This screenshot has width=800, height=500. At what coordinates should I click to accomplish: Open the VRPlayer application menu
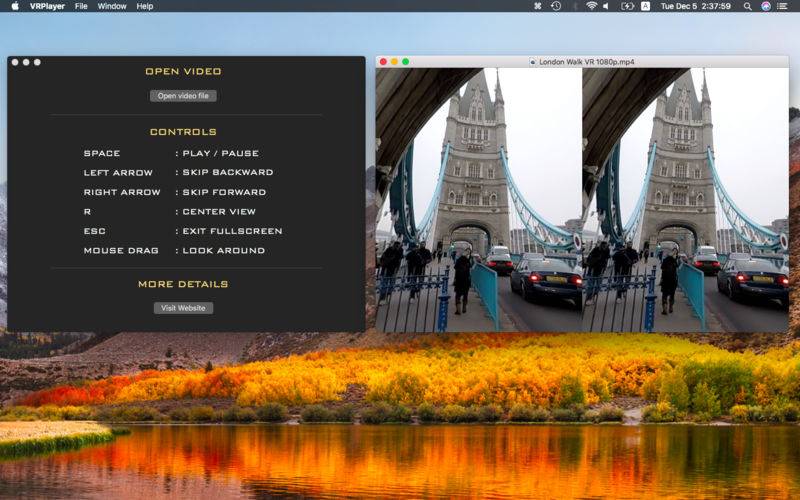click(45, 6)
